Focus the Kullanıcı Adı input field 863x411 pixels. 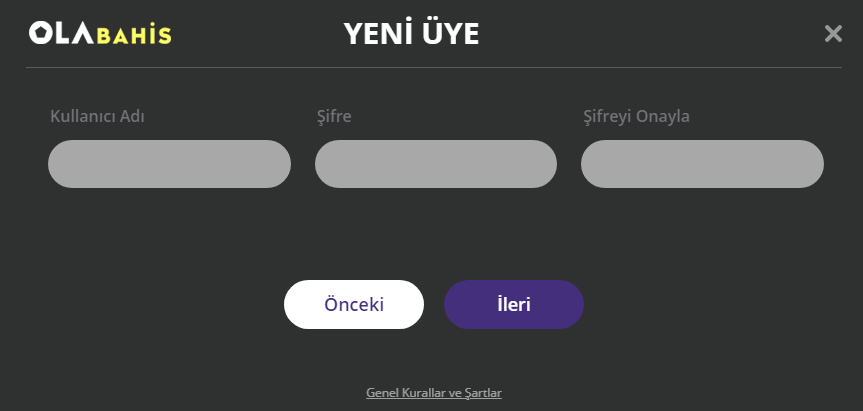tap(169, 164)
